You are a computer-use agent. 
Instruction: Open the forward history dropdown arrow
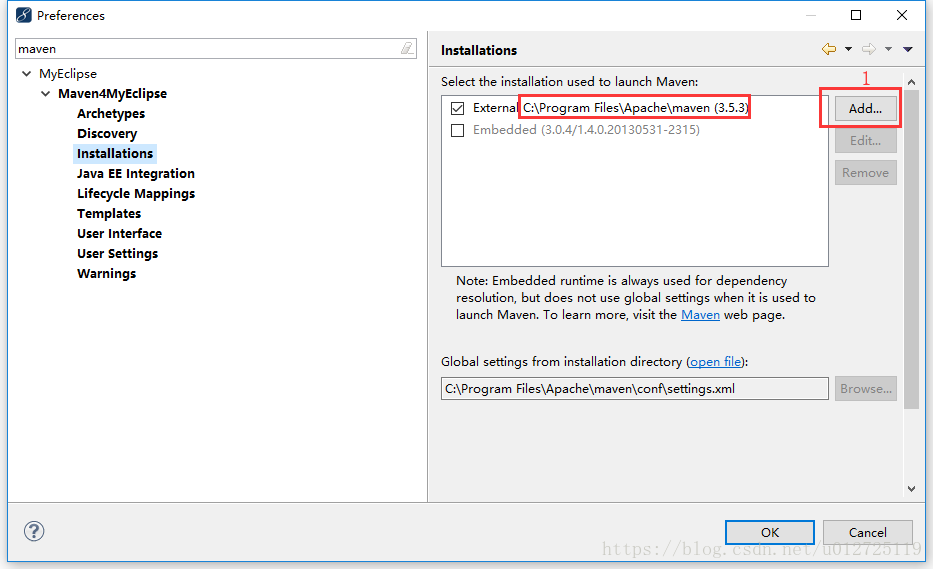coord(888,49)
